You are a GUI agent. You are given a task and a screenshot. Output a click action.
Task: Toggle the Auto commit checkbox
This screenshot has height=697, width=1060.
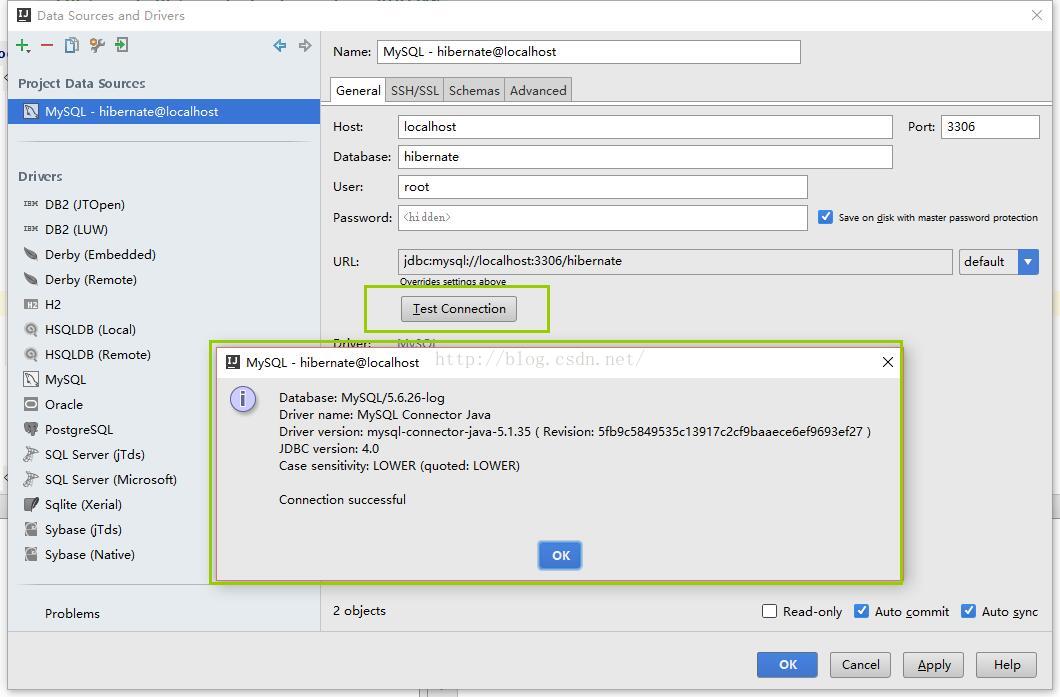pos(861,611)
